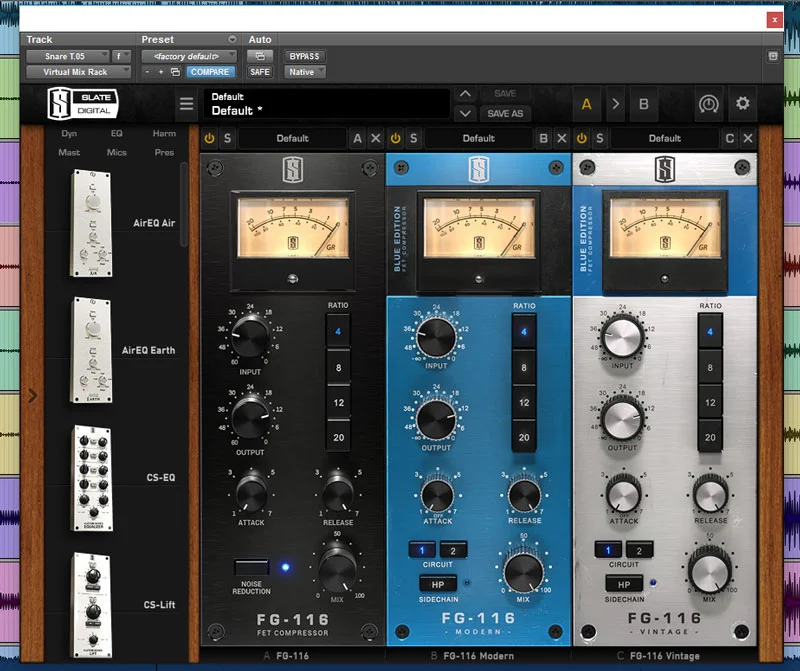This screenshot has width=800, height=671.
Task: Switch to the Mast module category
Action: click(69, 152)
